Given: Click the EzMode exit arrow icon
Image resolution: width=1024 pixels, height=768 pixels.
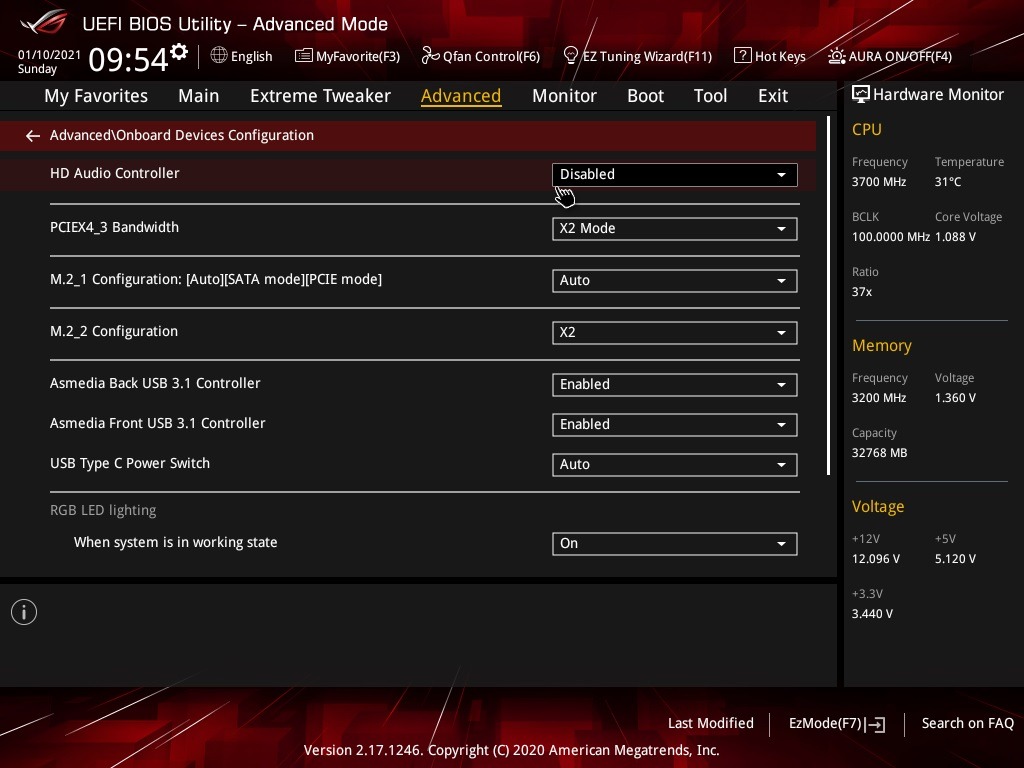Looking at the screenshot, I should pyautogui.click(x=875, y=724).
